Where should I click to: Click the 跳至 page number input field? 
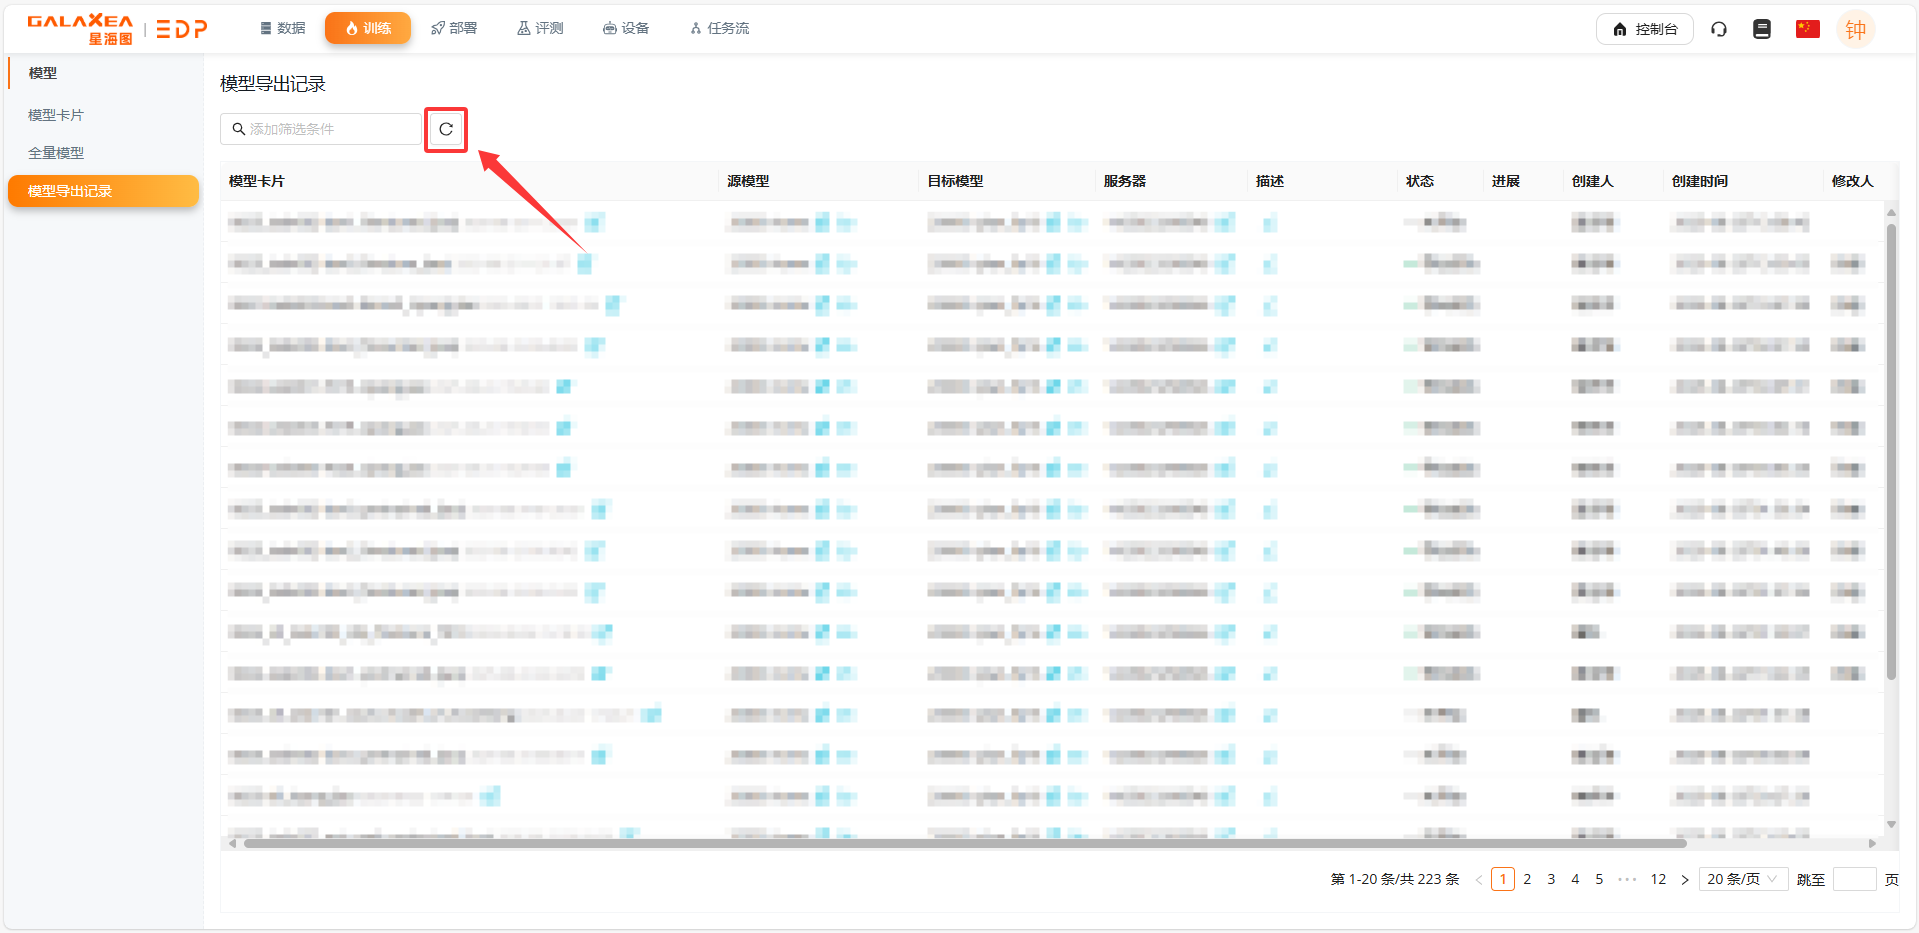[1854, 880]
